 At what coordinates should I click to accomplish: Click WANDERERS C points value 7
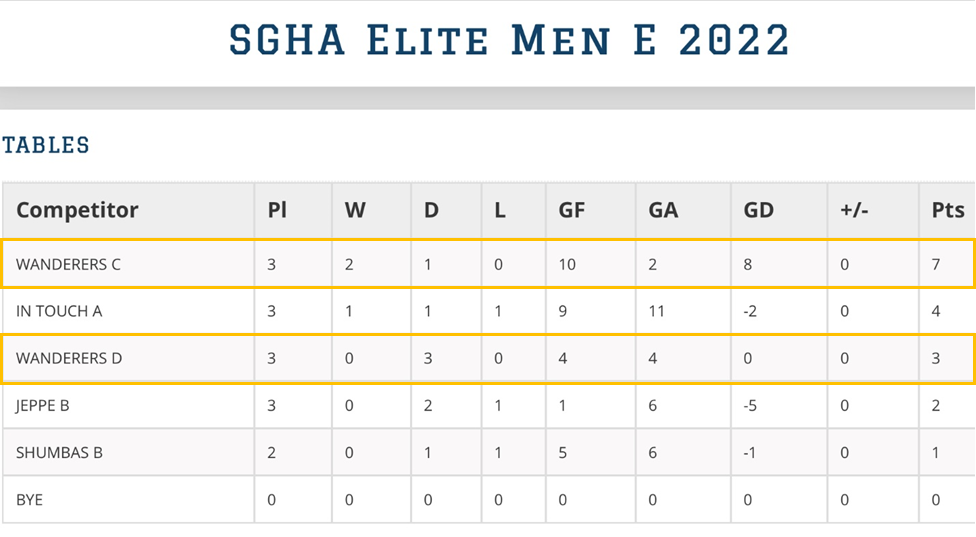[936, 265]
